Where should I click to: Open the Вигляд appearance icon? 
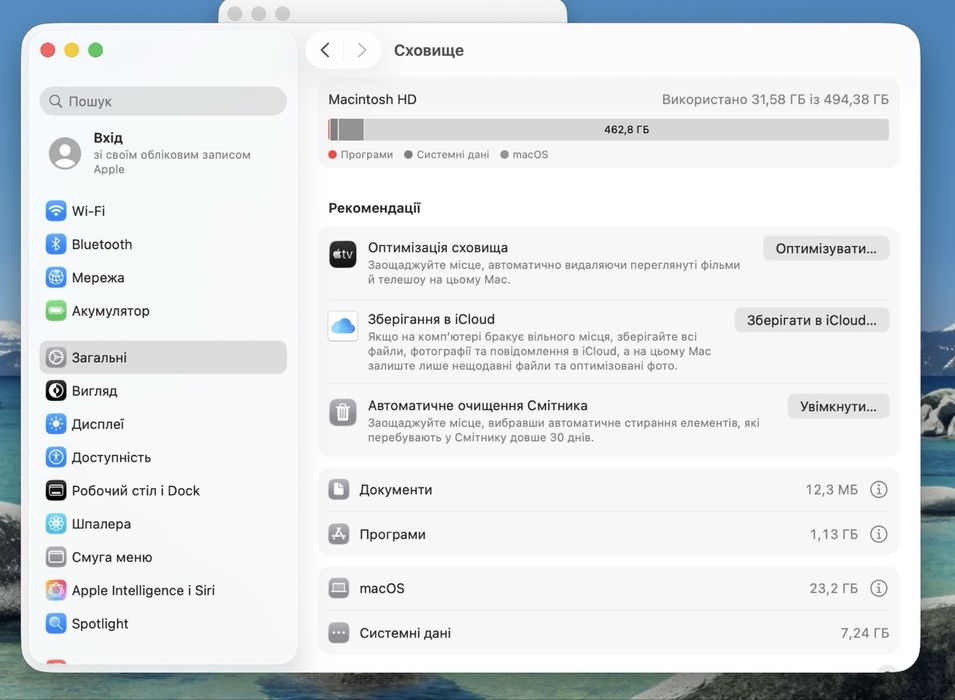pyautogui.click(x=56, y=391)
